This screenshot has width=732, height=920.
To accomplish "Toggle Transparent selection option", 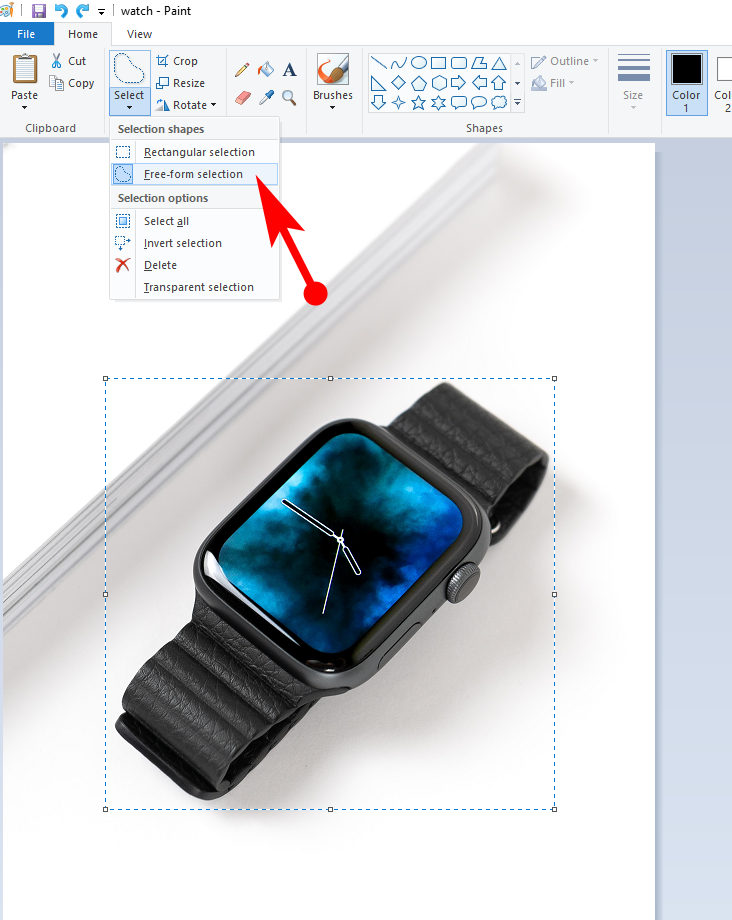I will 198,287.
